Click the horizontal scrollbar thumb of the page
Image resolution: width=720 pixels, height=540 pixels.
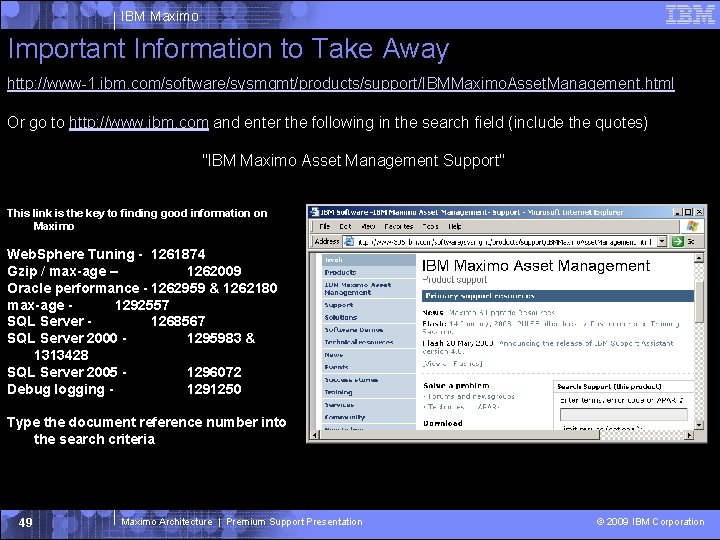[x=459, y=434]
